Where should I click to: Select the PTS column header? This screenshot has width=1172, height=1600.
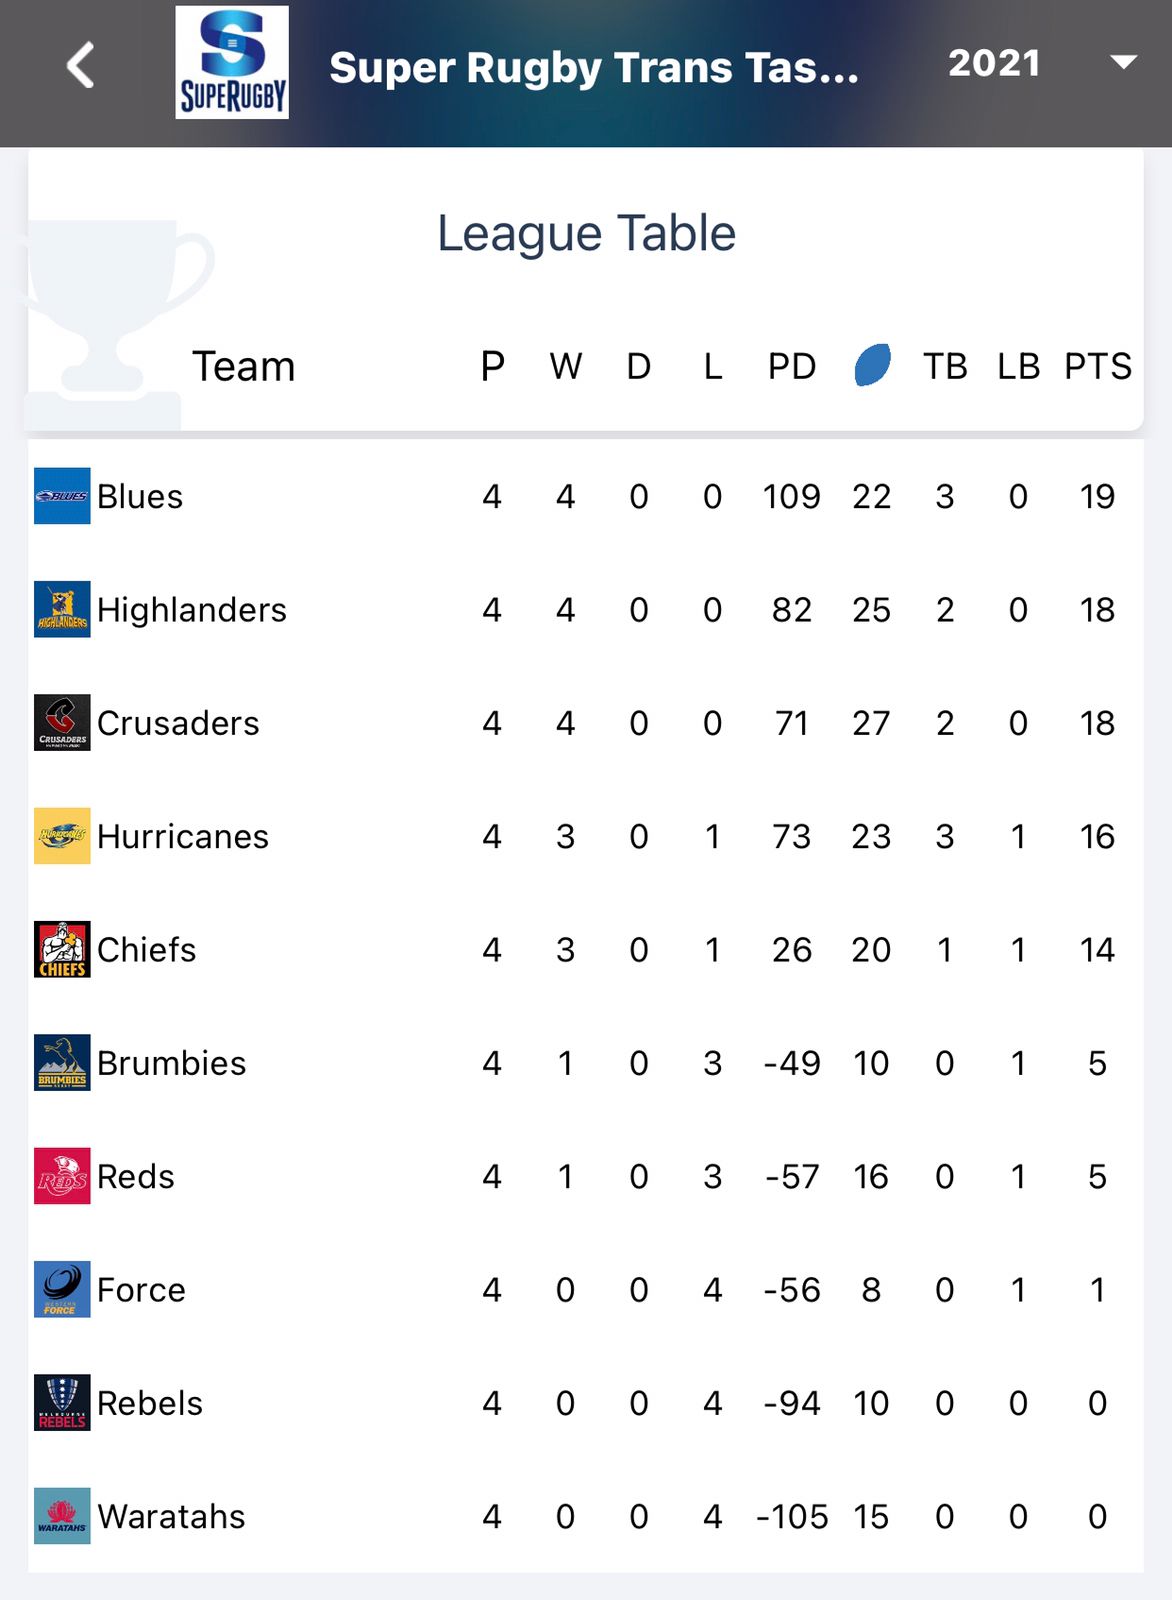click(1097, 366)
